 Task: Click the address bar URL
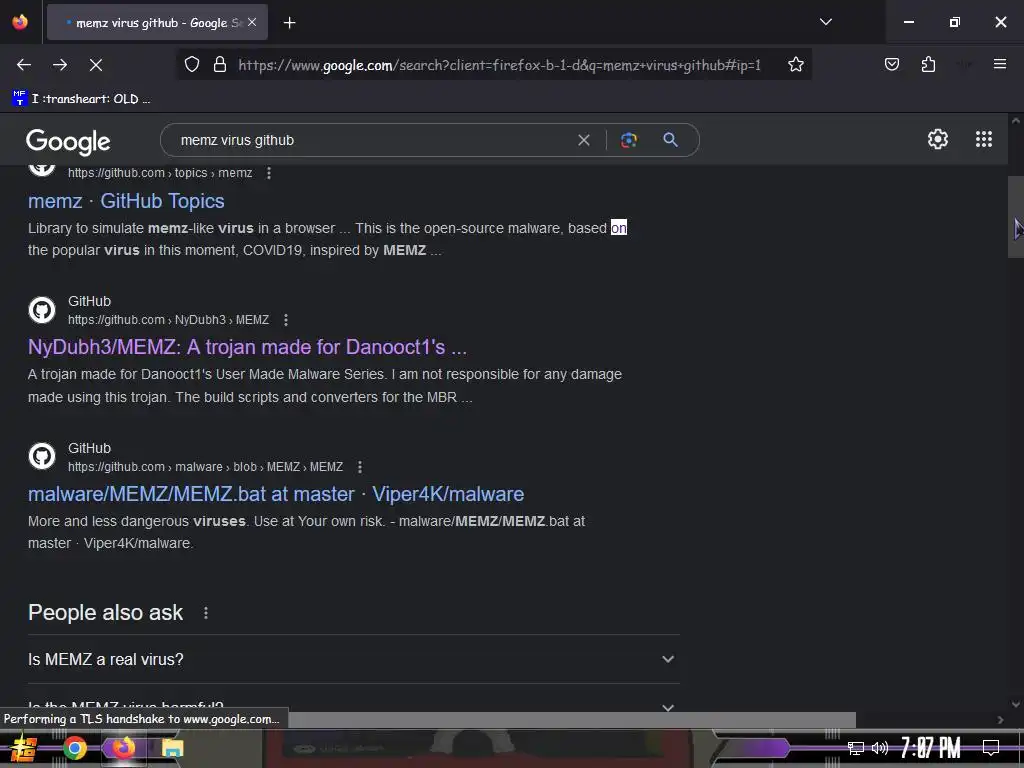click(499, 65)
